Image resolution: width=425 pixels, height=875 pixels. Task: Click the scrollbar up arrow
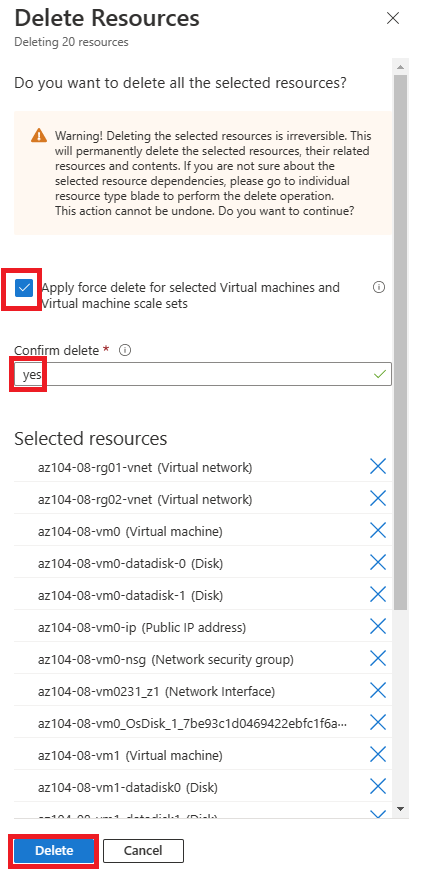tap(400, 67)
